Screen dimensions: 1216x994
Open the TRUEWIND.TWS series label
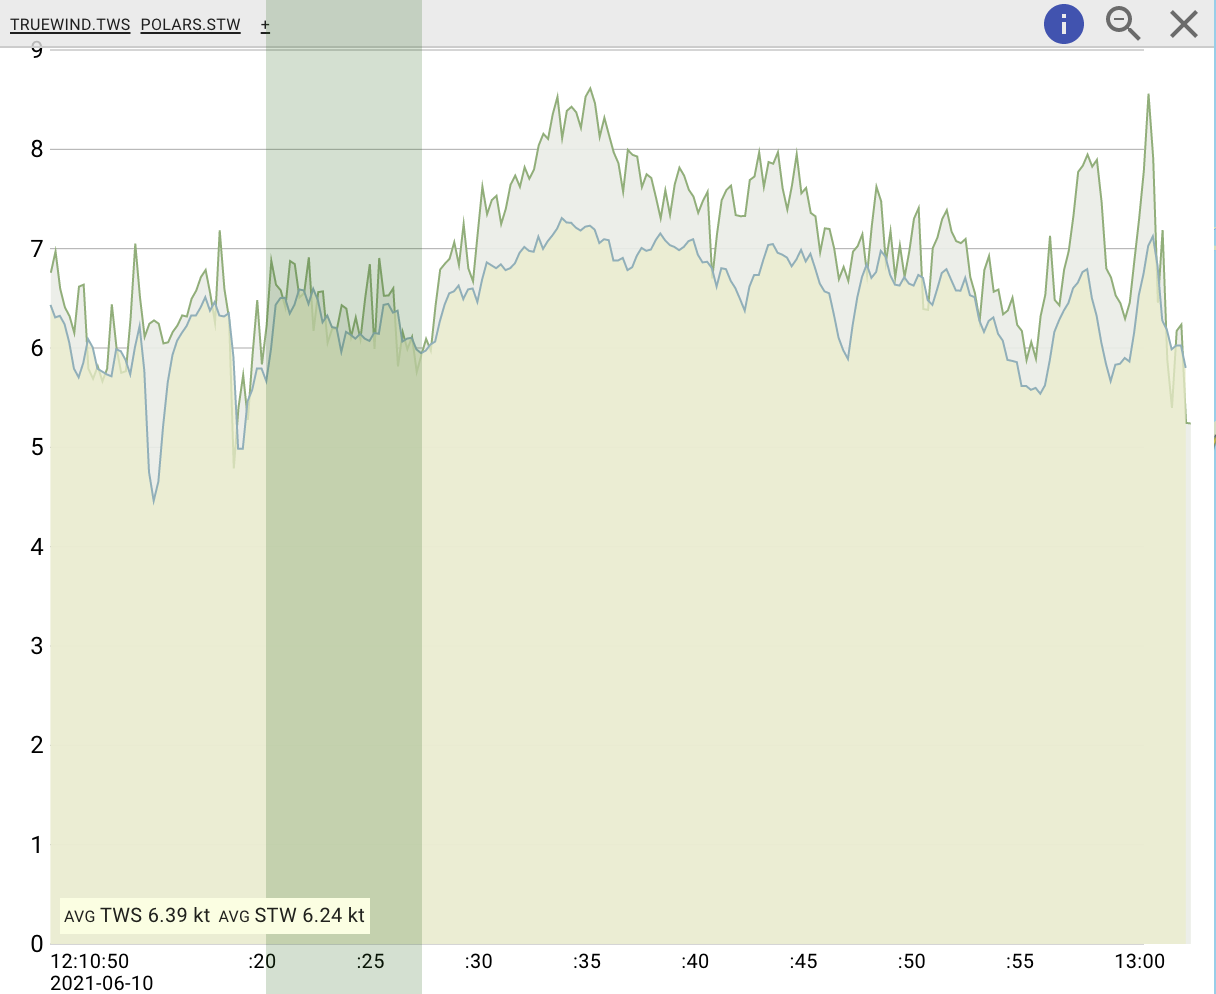70,25
